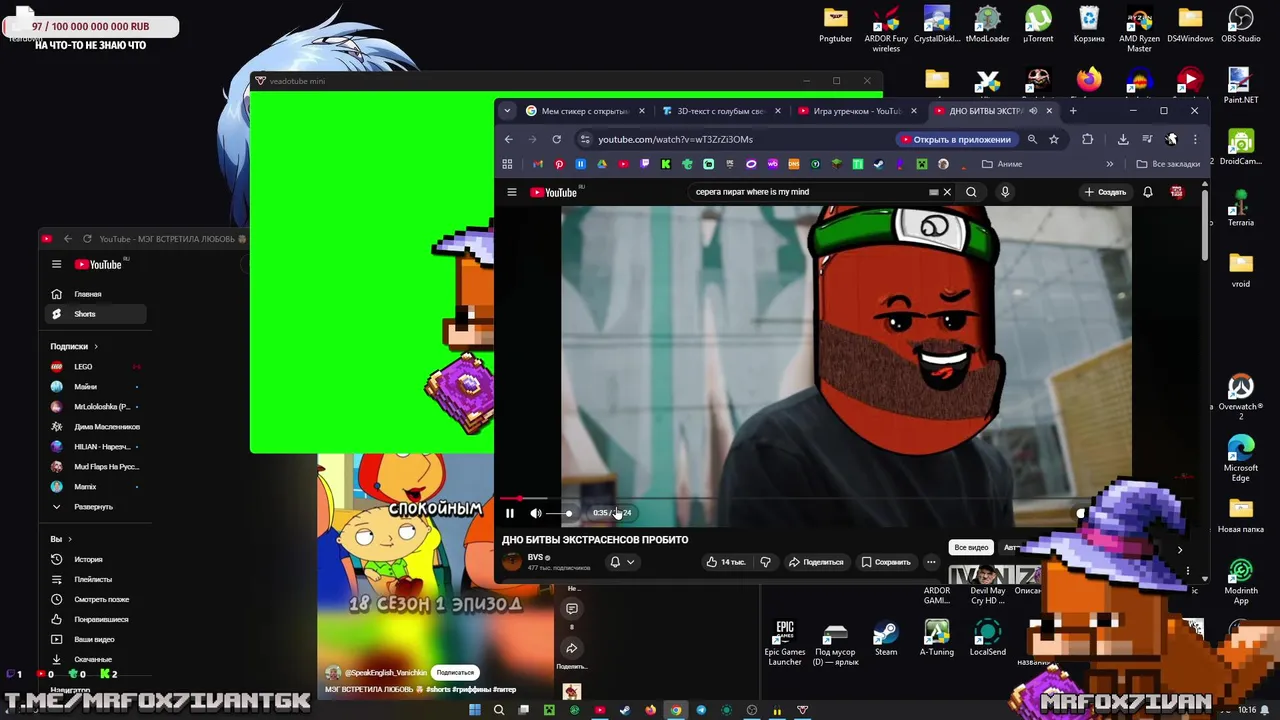The height and width of the screenshot is (720, 1280).
Task: Open Windows taskbar search
Action: click(x=499, y=711)
